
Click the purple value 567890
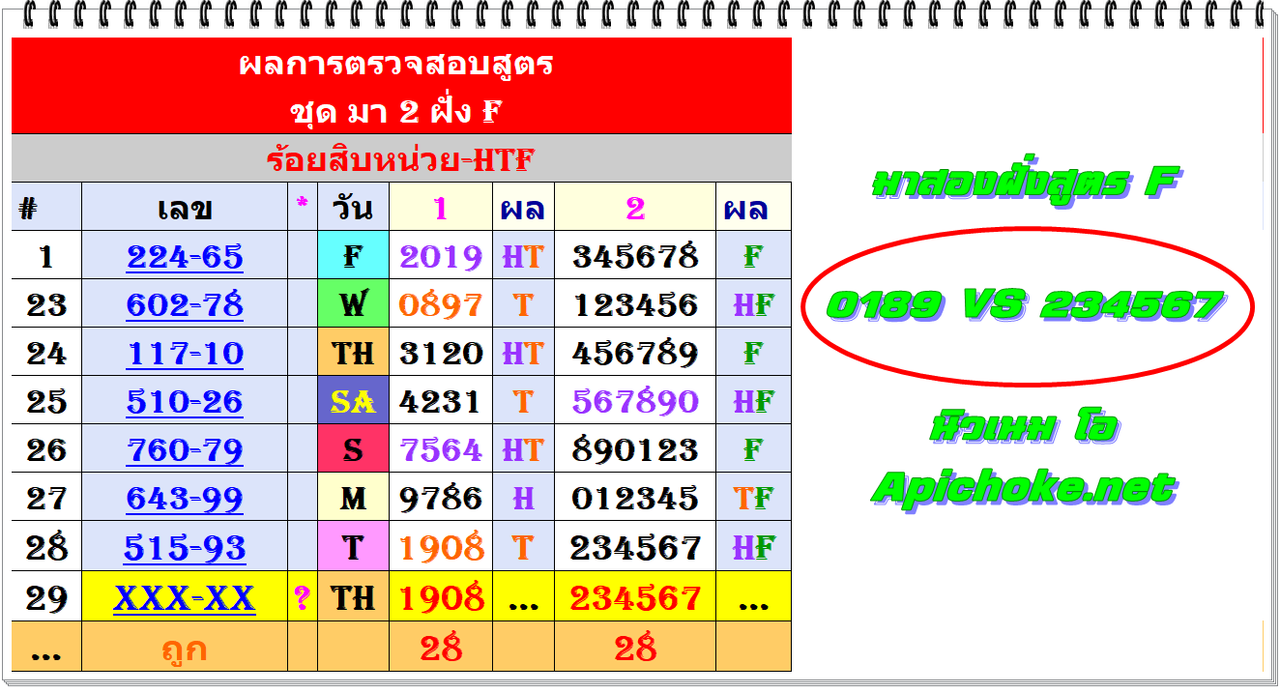tap(635, 401)
